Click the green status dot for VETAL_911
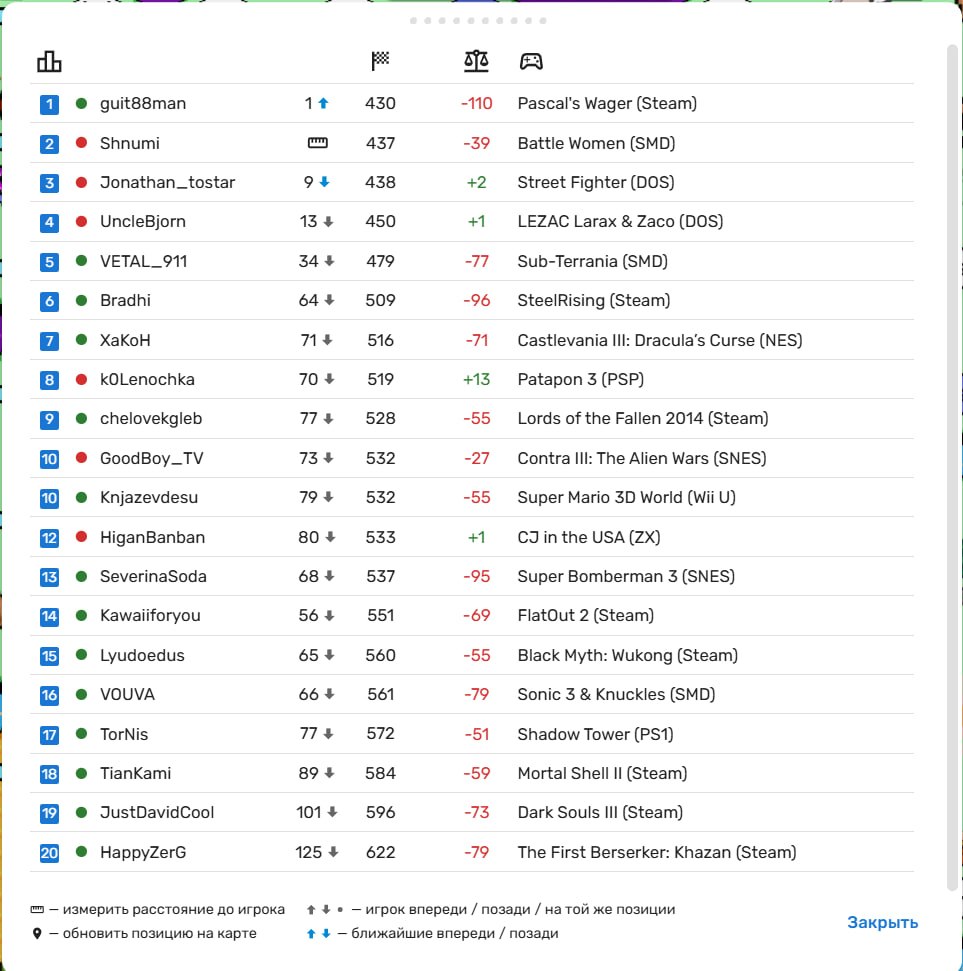Screen dimensions: 963x971 pos(81,261)
